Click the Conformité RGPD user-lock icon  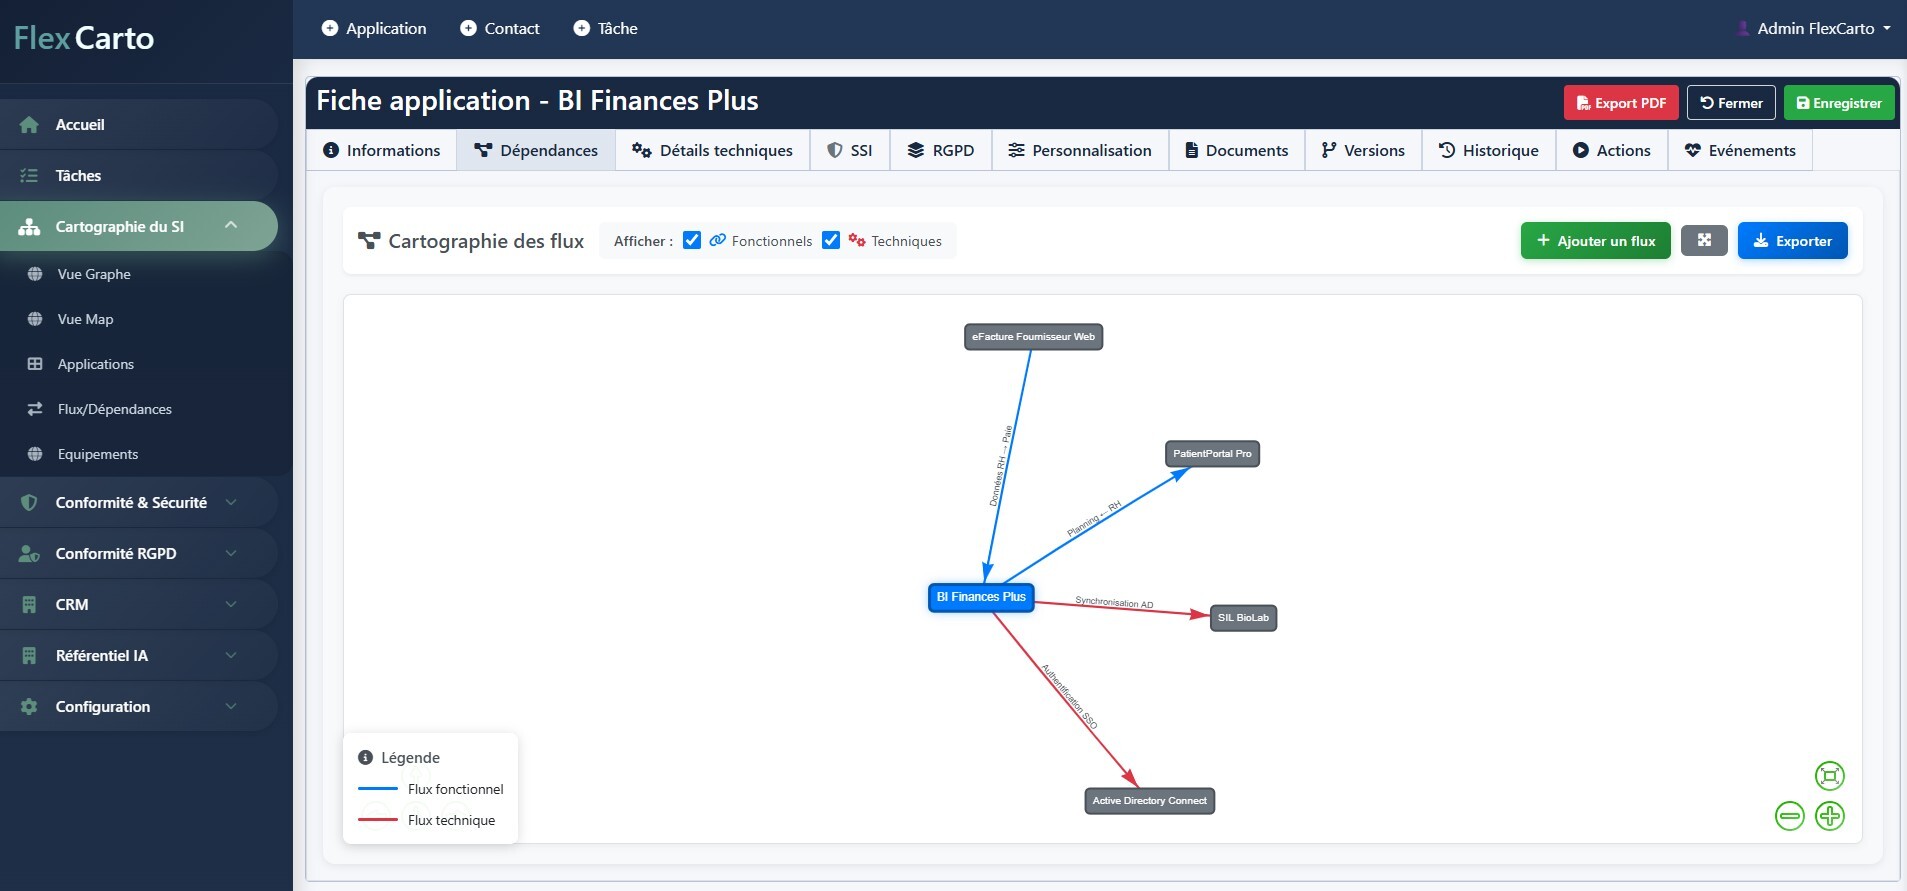(x=29, y=554)
